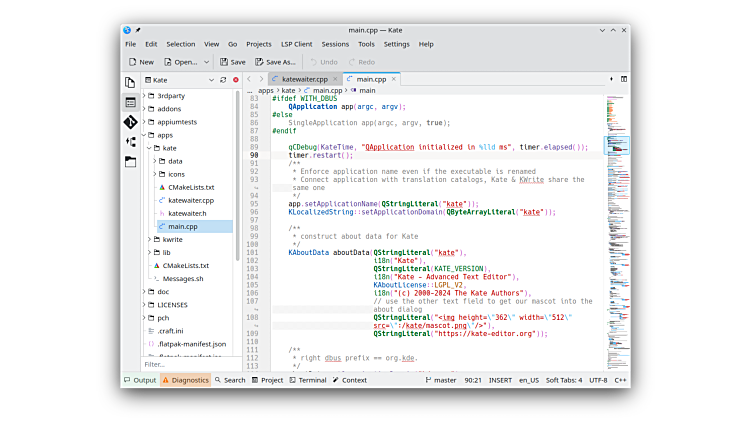The height and width of the screenshot is (423, 752).
Task: Click Save As button in toolbar
Action: (x=275, y=62)
